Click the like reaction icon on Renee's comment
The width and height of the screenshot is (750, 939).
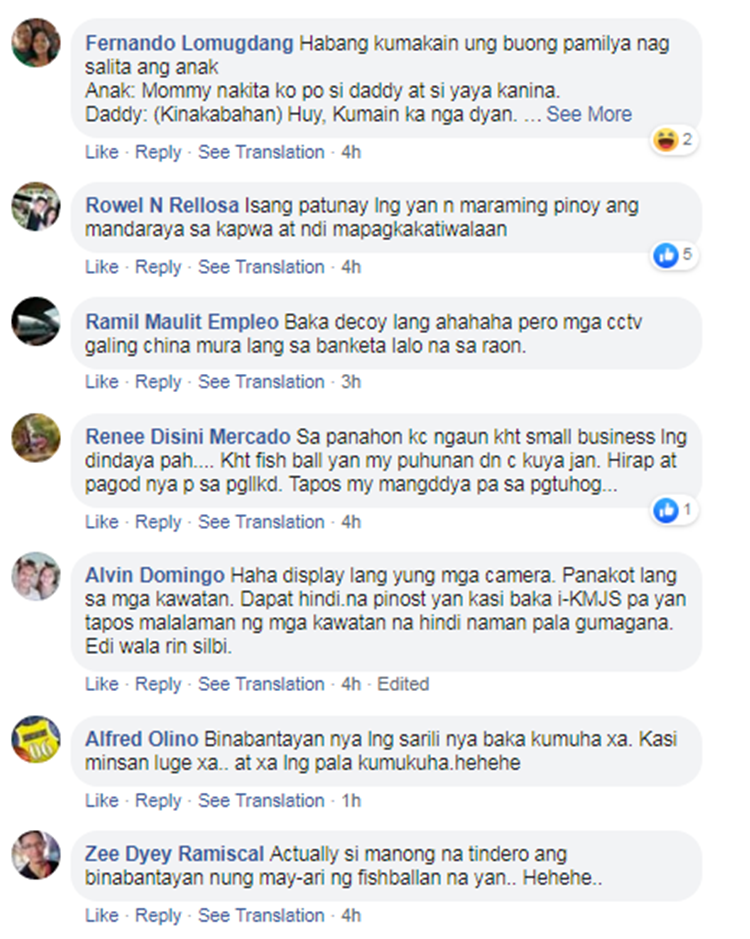coord(666,510)
